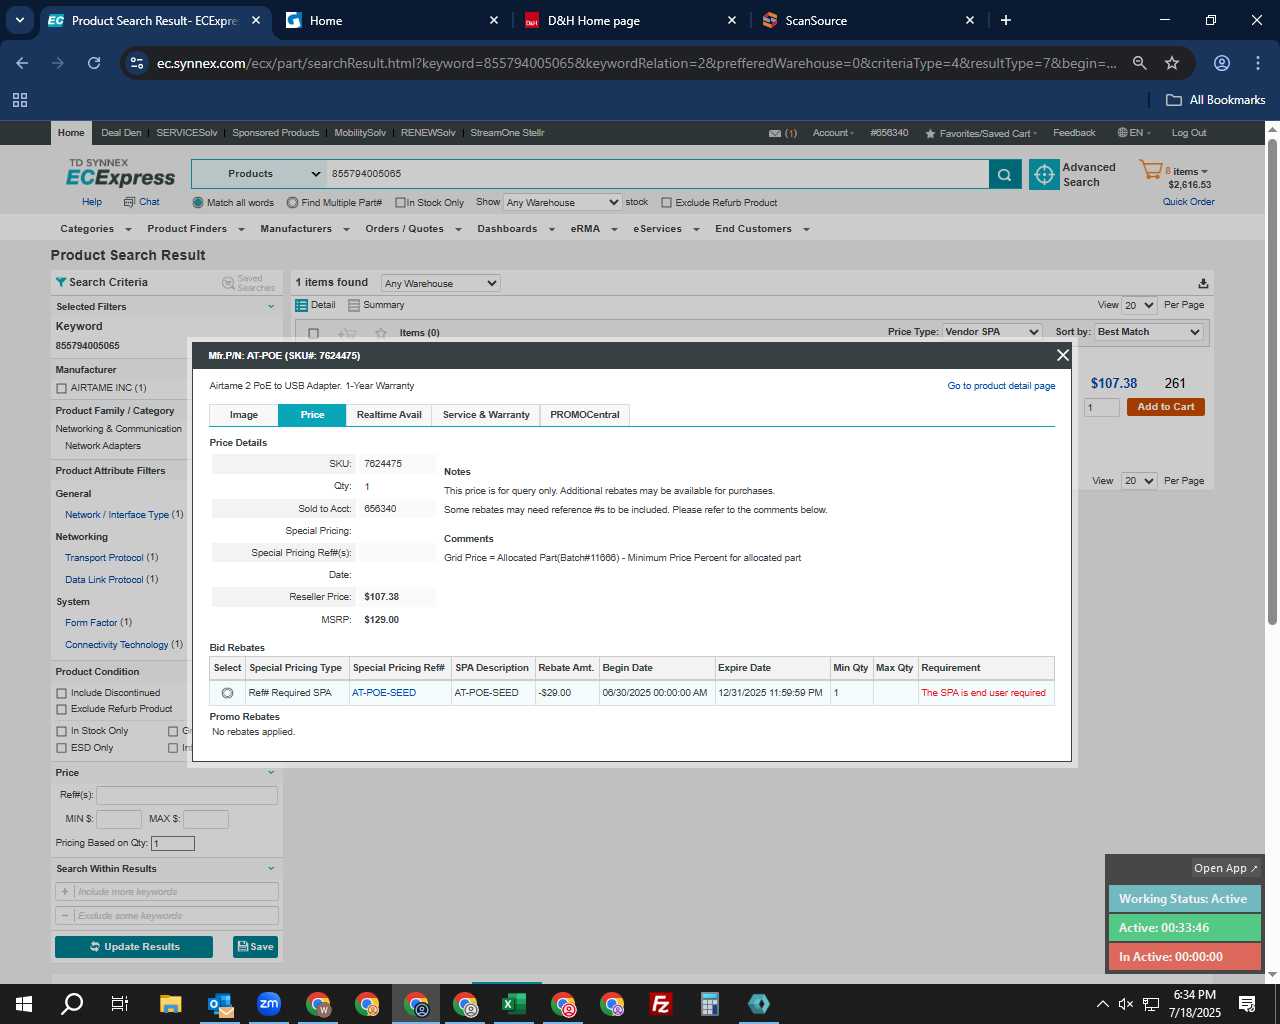1280x1024 pixels.
Task: Switch to Realtime Avail tab
Action: 389,415
